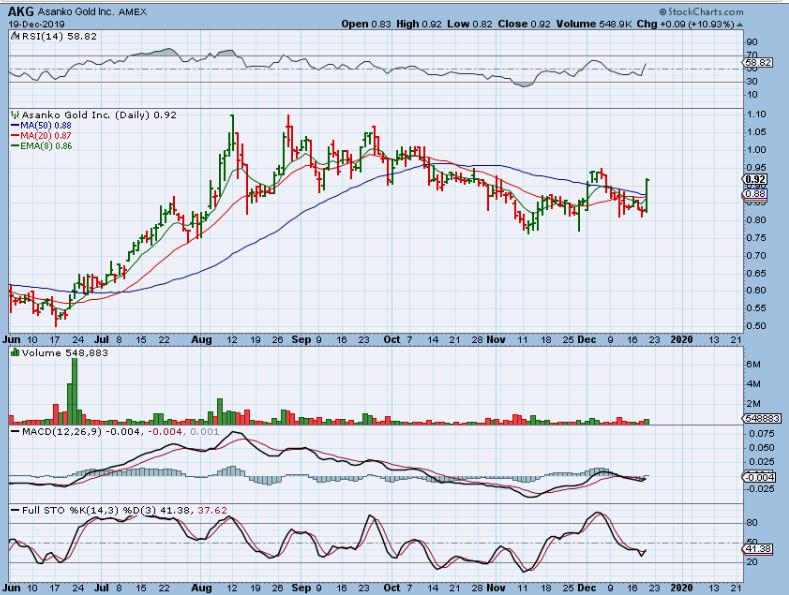Click Sep on the stochastic panel date axis

[x=301, y=588]
